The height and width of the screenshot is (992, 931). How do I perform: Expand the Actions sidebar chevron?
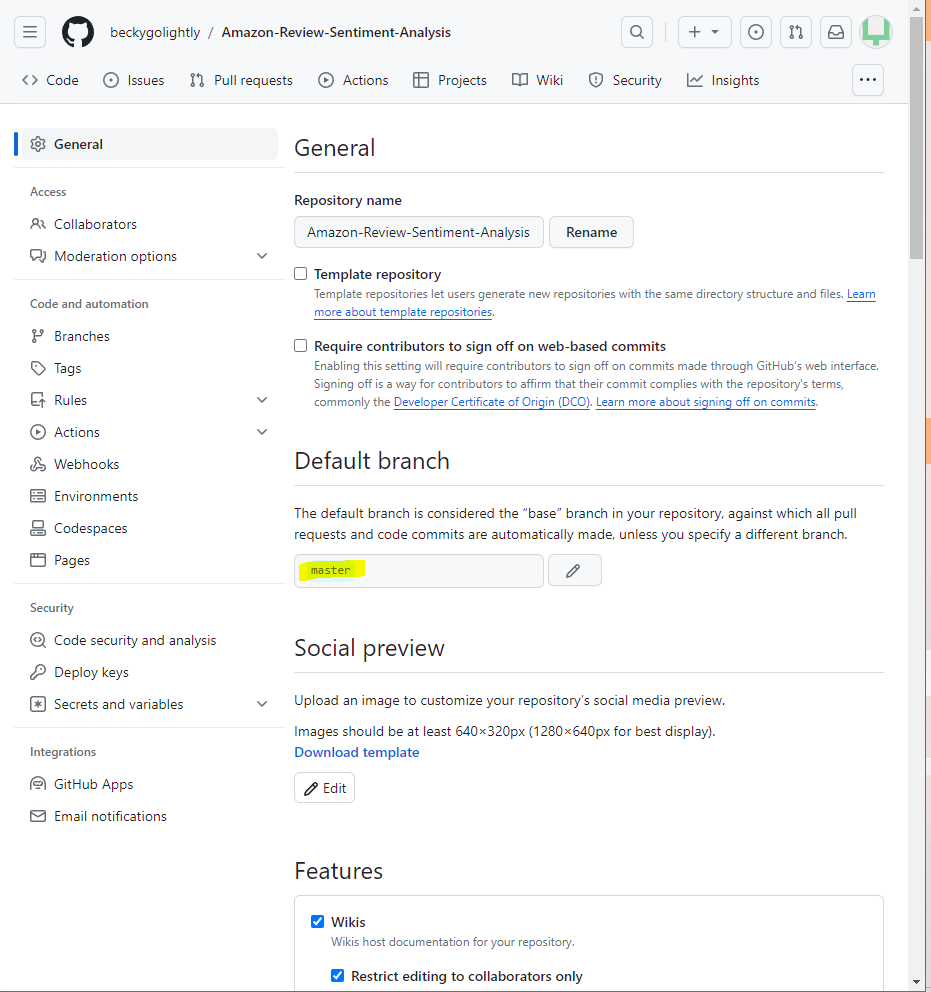(262, 432)
